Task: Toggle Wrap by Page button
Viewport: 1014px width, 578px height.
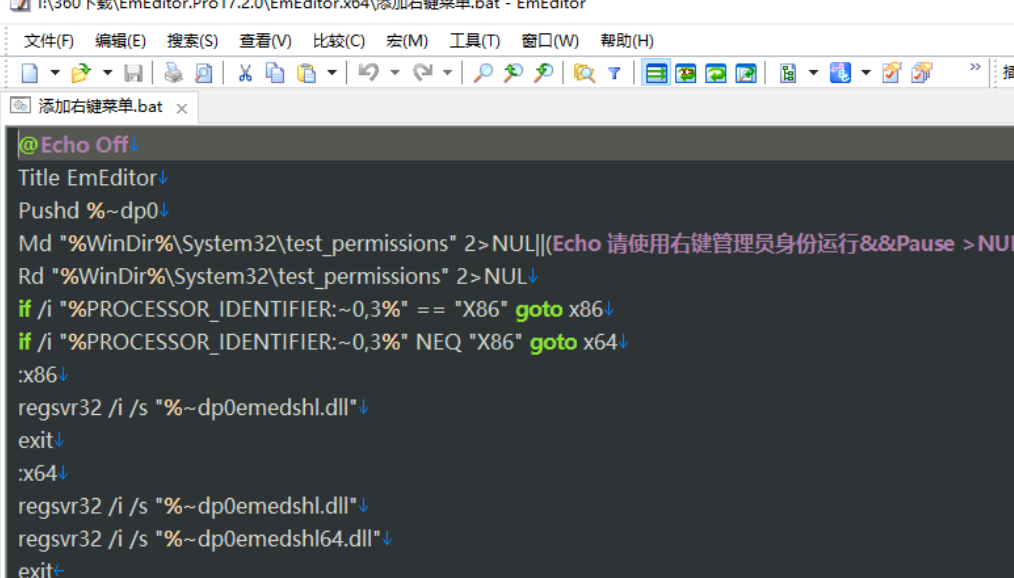Action: tap(746, 73)
